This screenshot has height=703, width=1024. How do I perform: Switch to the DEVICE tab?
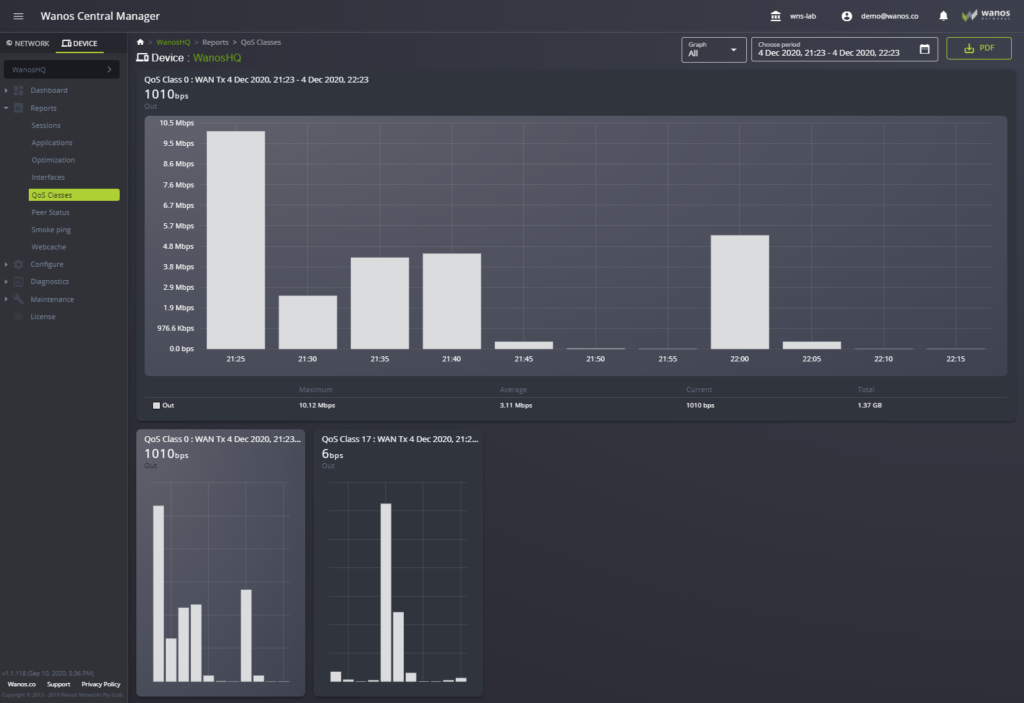pos(80,42)
